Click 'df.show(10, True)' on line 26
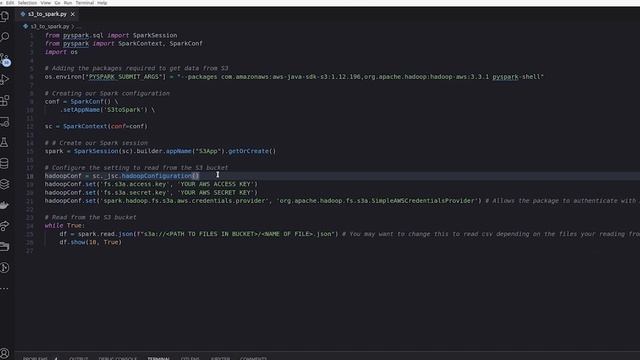 91,242
